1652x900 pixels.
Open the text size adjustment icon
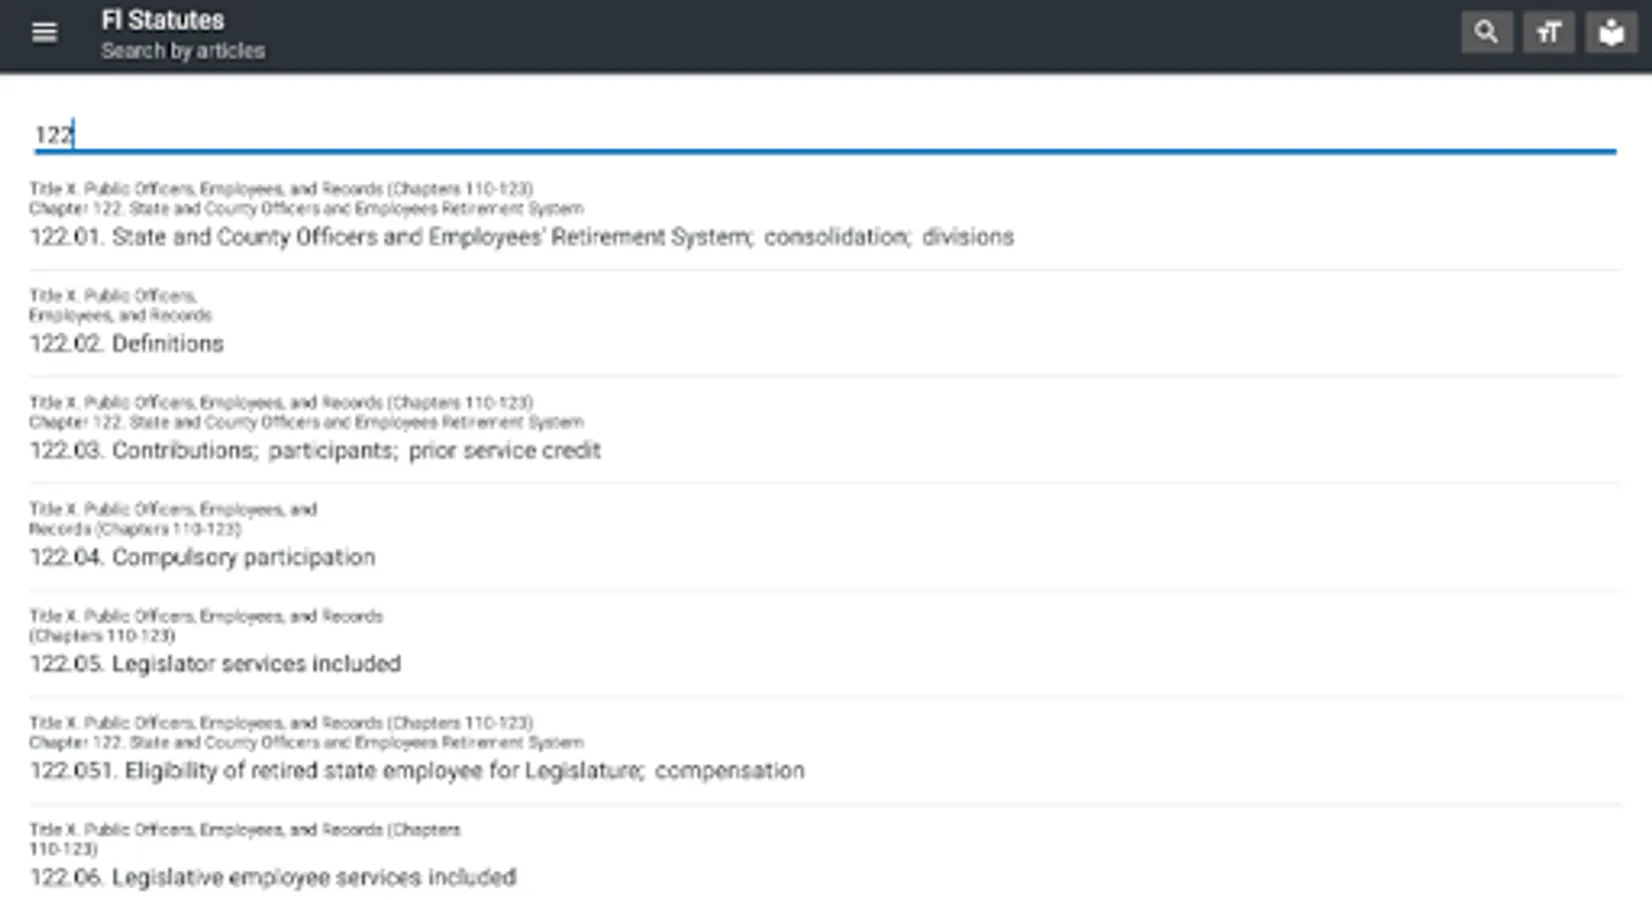[1548, 33]
